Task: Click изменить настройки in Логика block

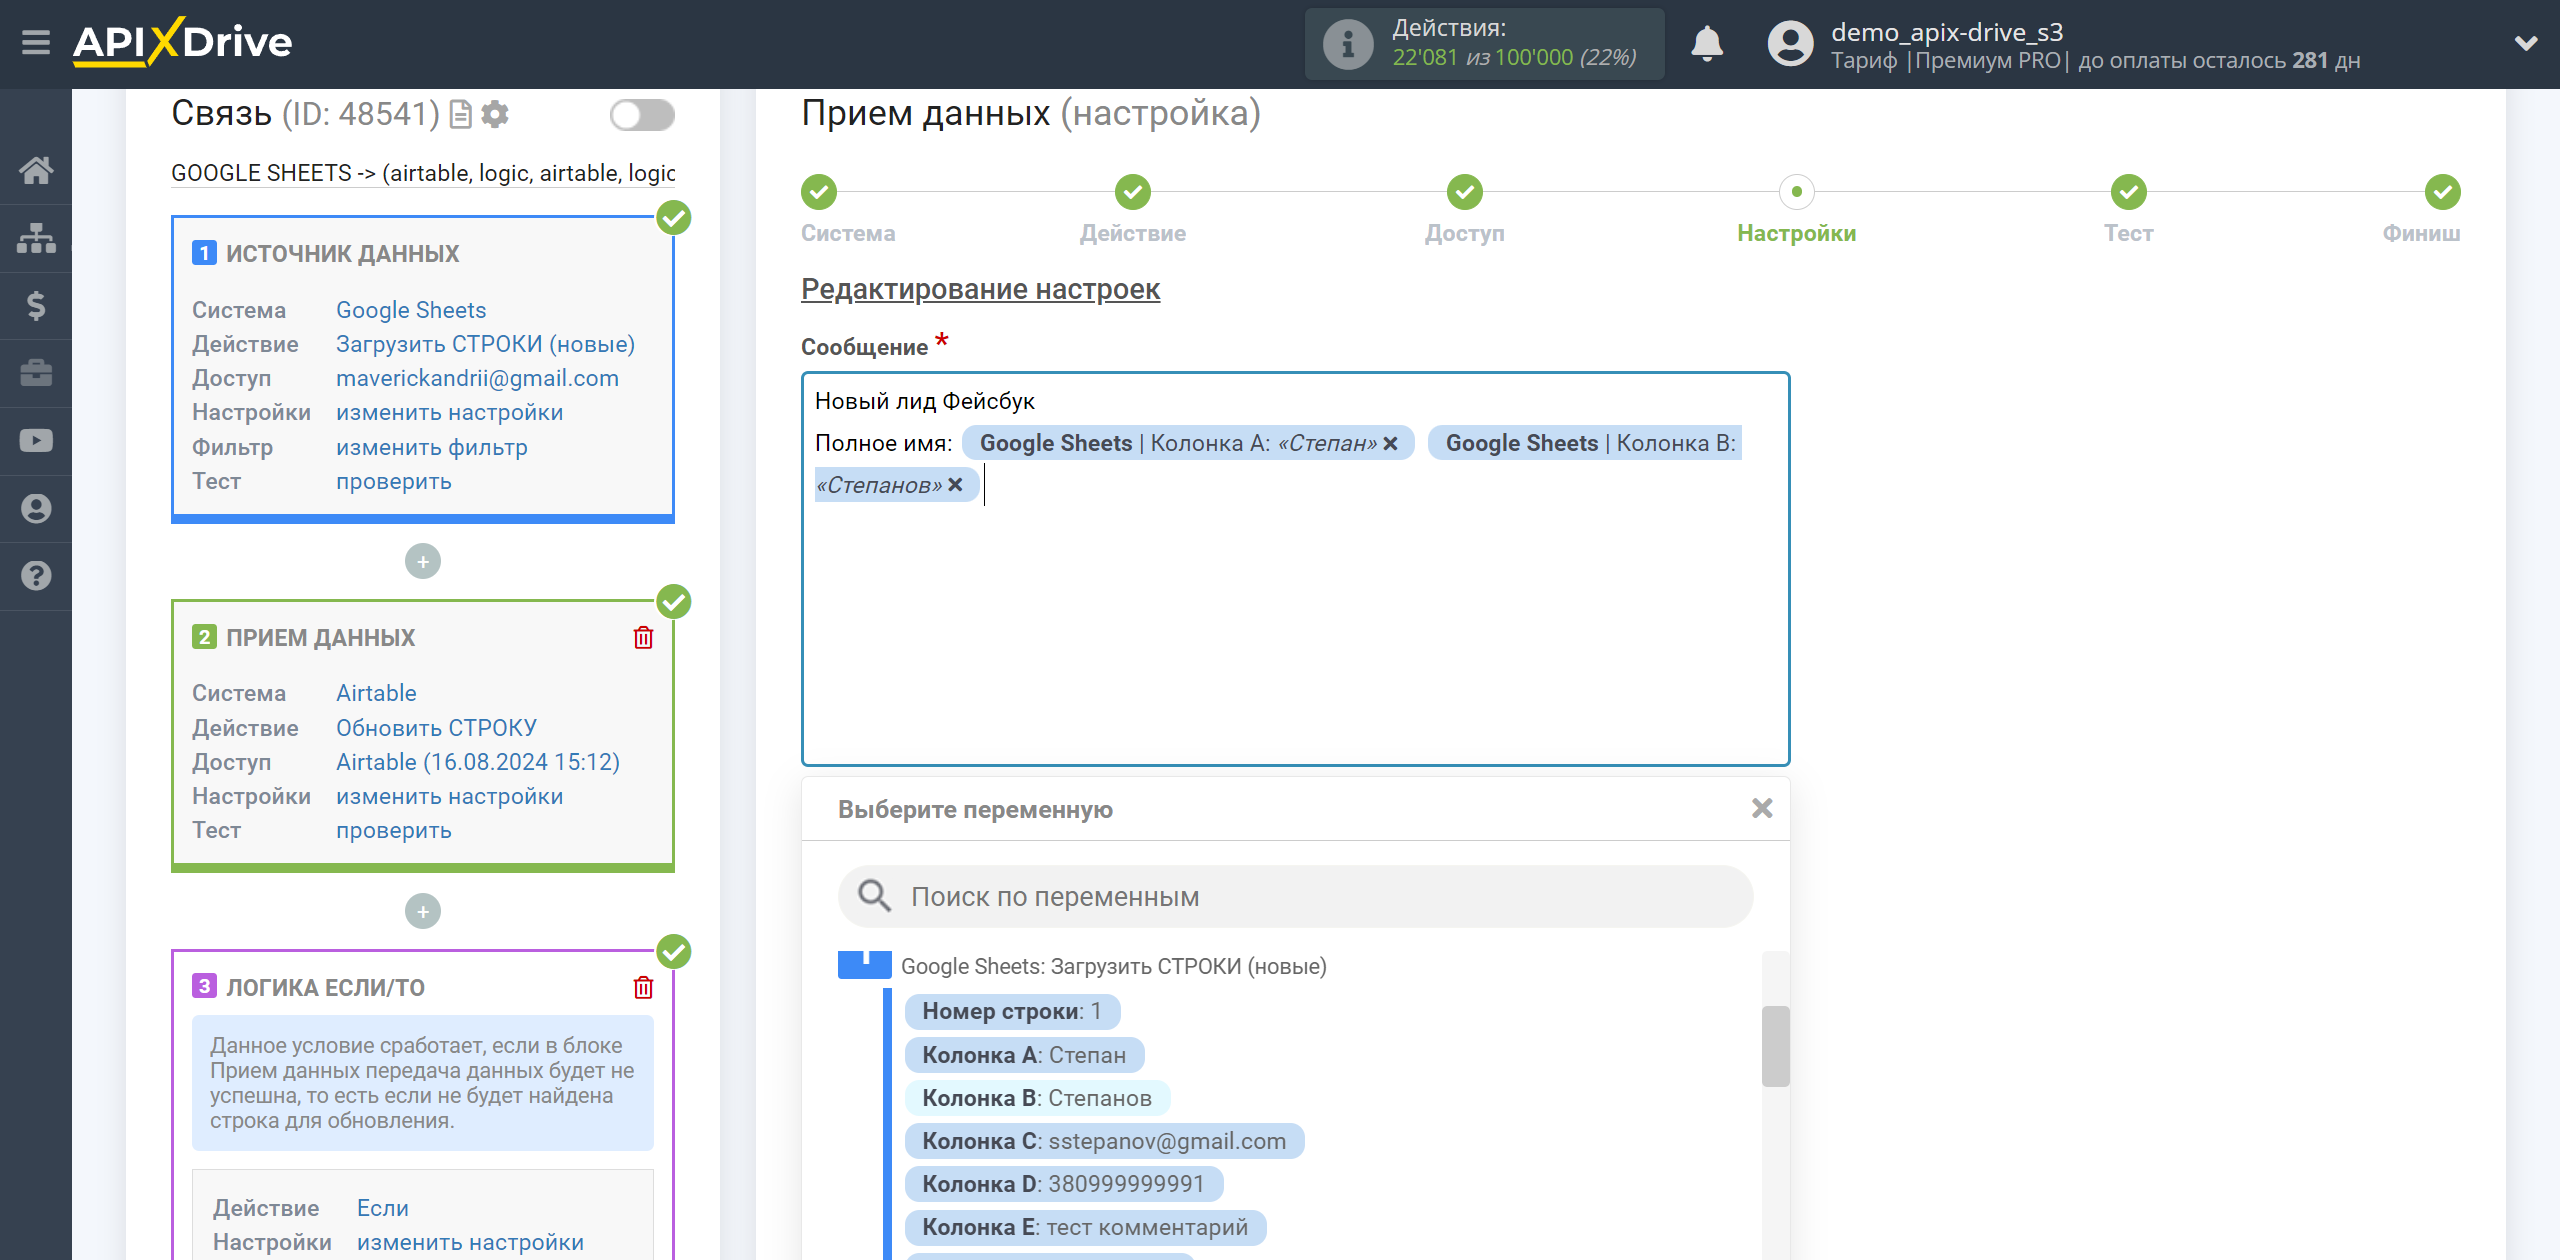Action: click(470, 1242)
